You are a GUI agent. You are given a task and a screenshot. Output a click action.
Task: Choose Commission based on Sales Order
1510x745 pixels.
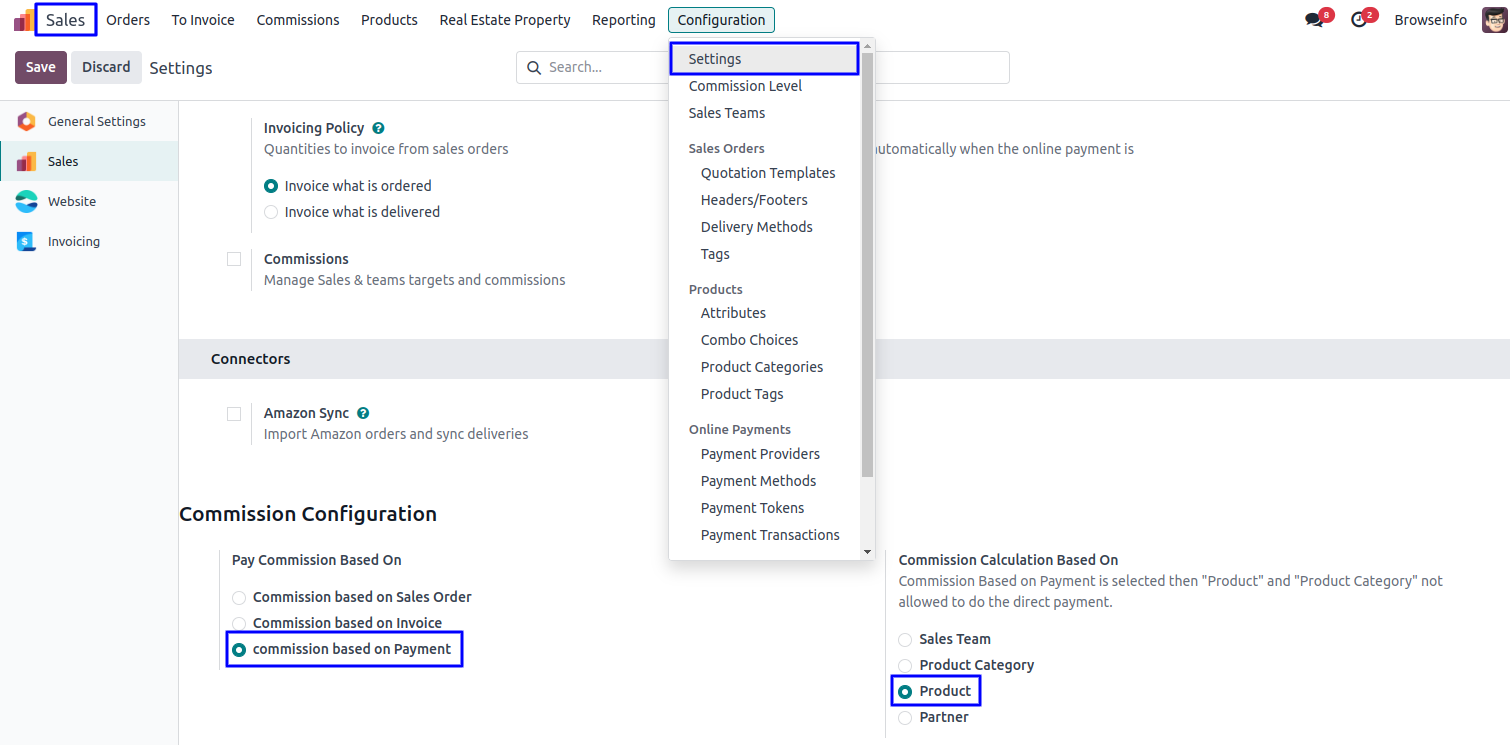coord(239,597)
